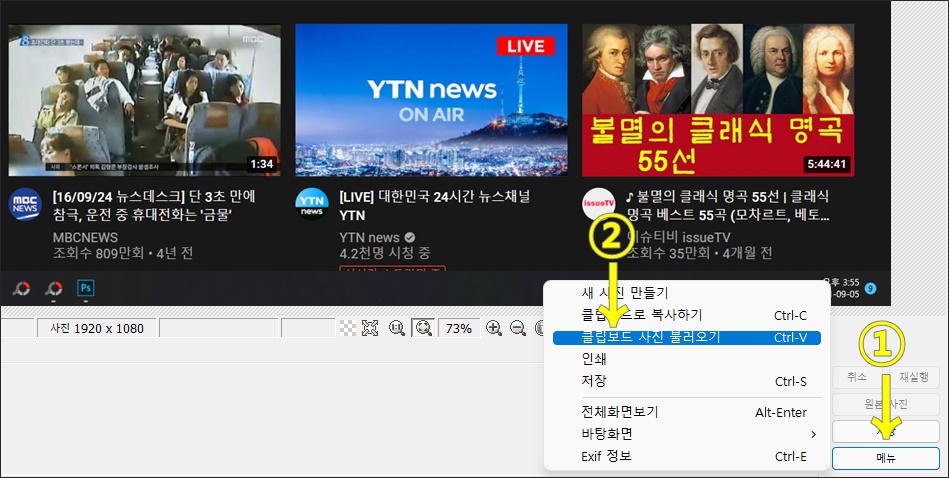Open 'Exif 정보' from the menu
This screenshot has height=478, width=949.
point(686,456)
